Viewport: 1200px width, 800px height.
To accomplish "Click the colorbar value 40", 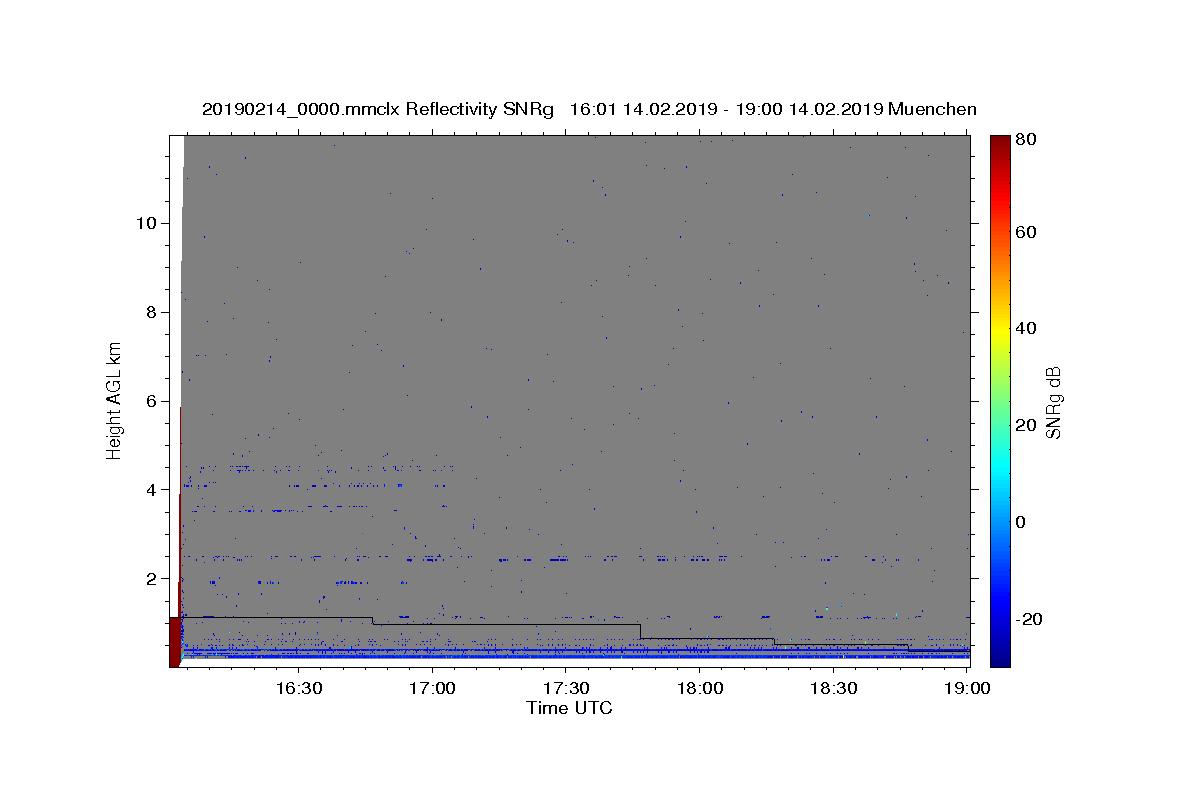I will point(1025,329).
